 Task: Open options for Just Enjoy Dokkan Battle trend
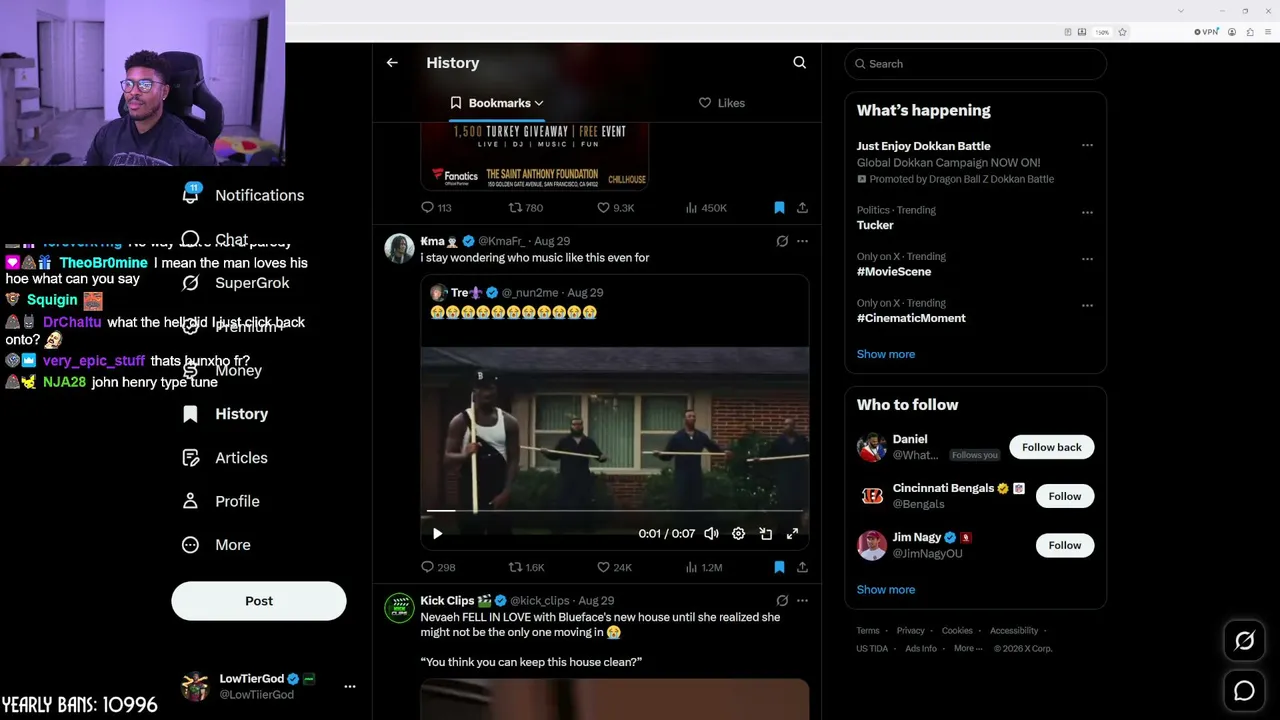(1087, 146)
